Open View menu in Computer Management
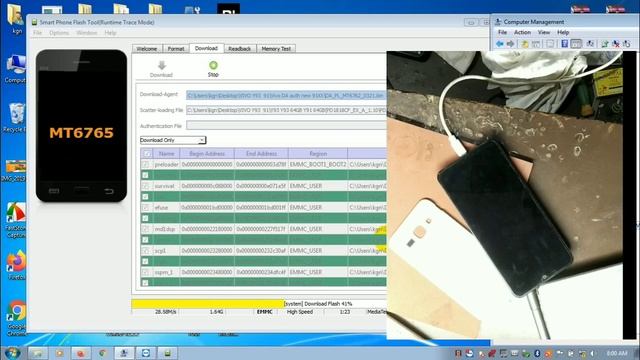The height and width of the screenshot is (360, 640). [543, 32]
